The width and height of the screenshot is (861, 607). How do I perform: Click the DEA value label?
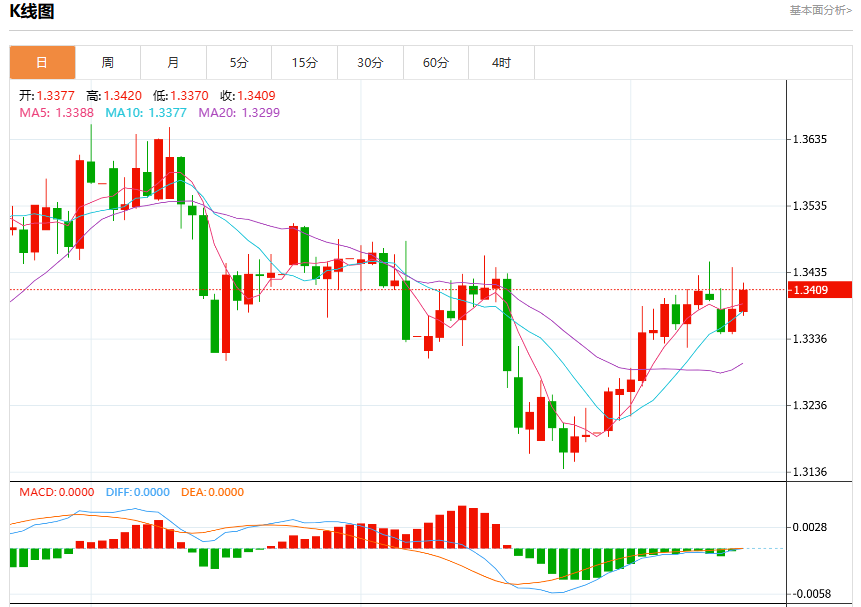[x=213, y=492]
